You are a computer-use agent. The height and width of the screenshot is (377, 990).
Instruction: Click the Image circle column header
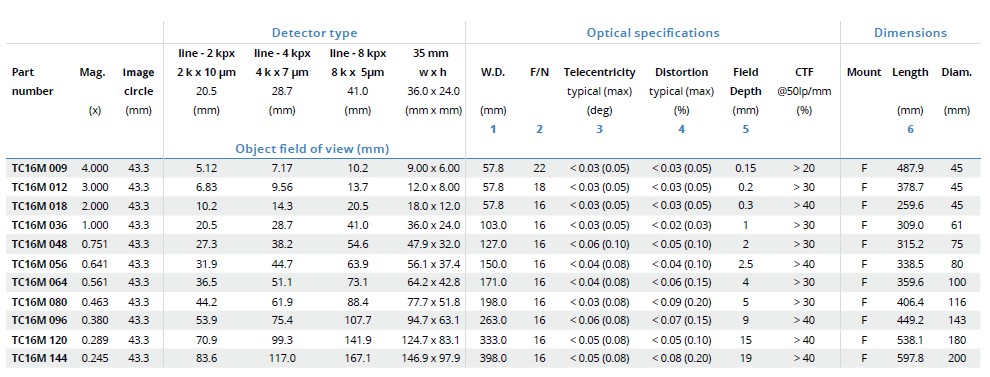click(138, 81)
